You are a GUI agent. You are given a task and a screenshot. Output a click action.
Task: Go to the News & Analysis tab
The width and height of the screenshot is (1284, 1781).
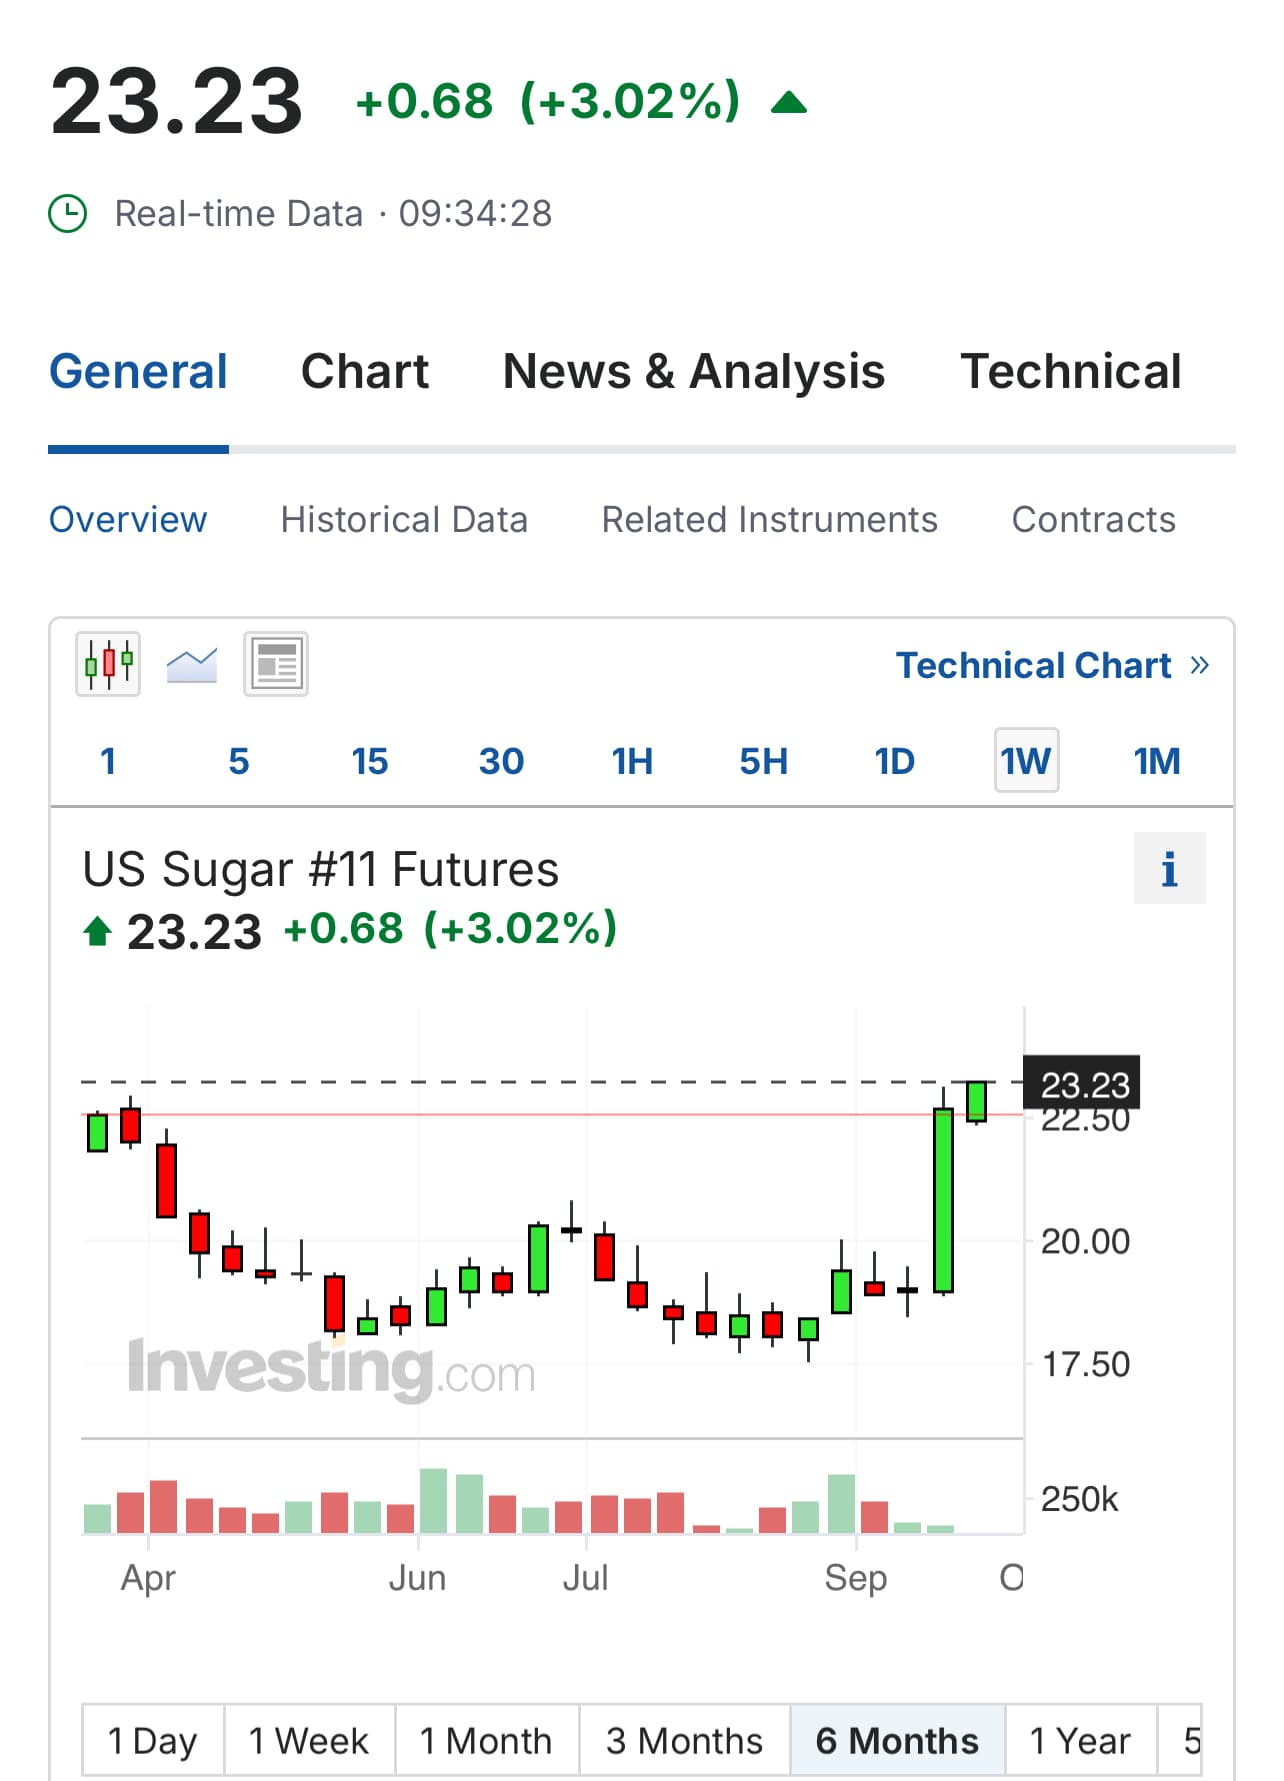tap(694, 371)
